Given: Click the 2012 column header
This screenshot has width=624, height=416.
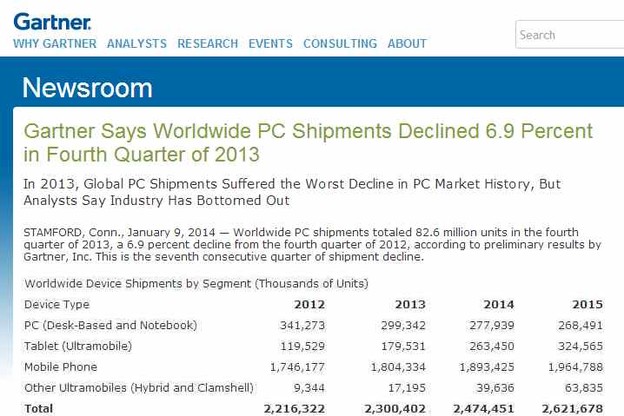Looking at the screenshot, I should pos(309,304).
